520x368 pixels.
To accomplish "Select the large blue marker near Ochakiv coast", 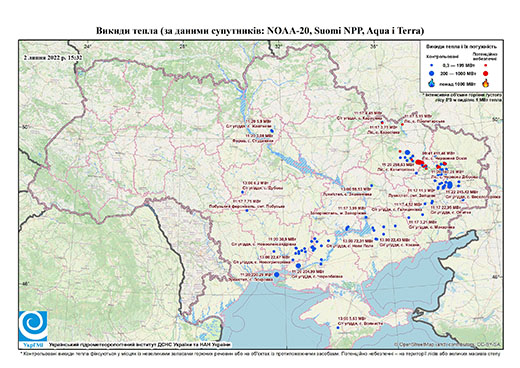I will [276, 274].
